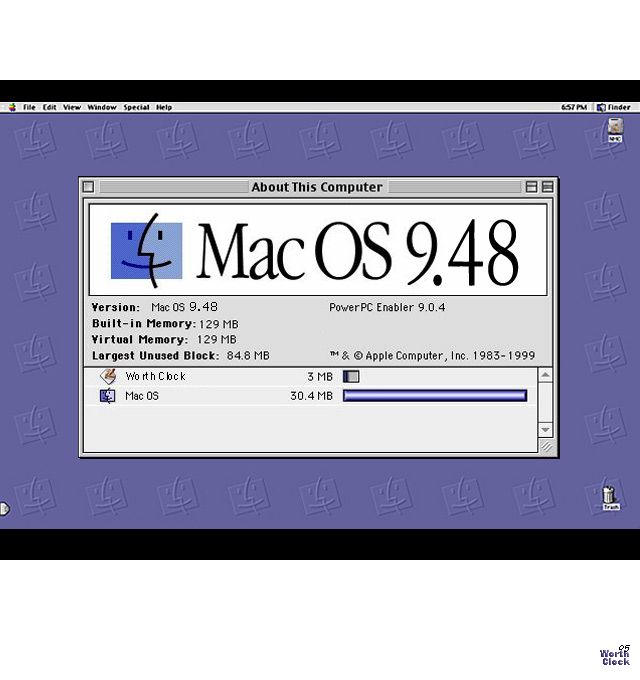Open the File menu
Viewport: 640px width, 680px height.
point(29,107)
